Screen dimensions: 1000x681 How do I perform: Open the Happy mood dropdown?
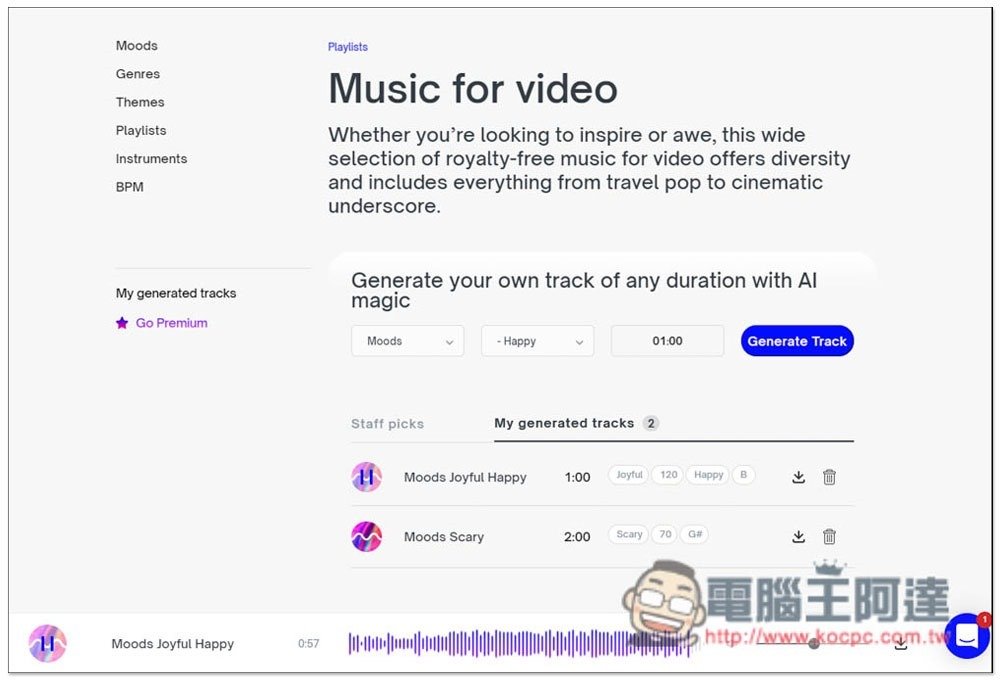coord(537,341)
